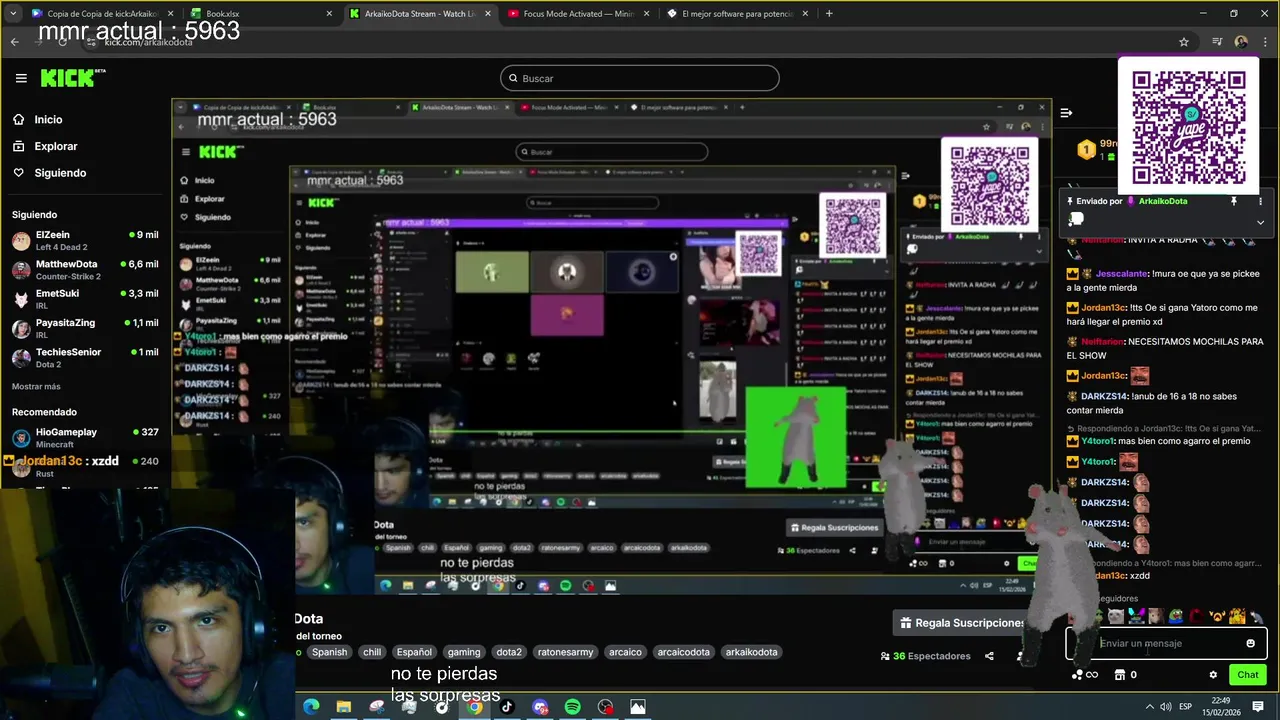Select the arkaikodota tag
1280x720 pixels.
pos(751,652)
